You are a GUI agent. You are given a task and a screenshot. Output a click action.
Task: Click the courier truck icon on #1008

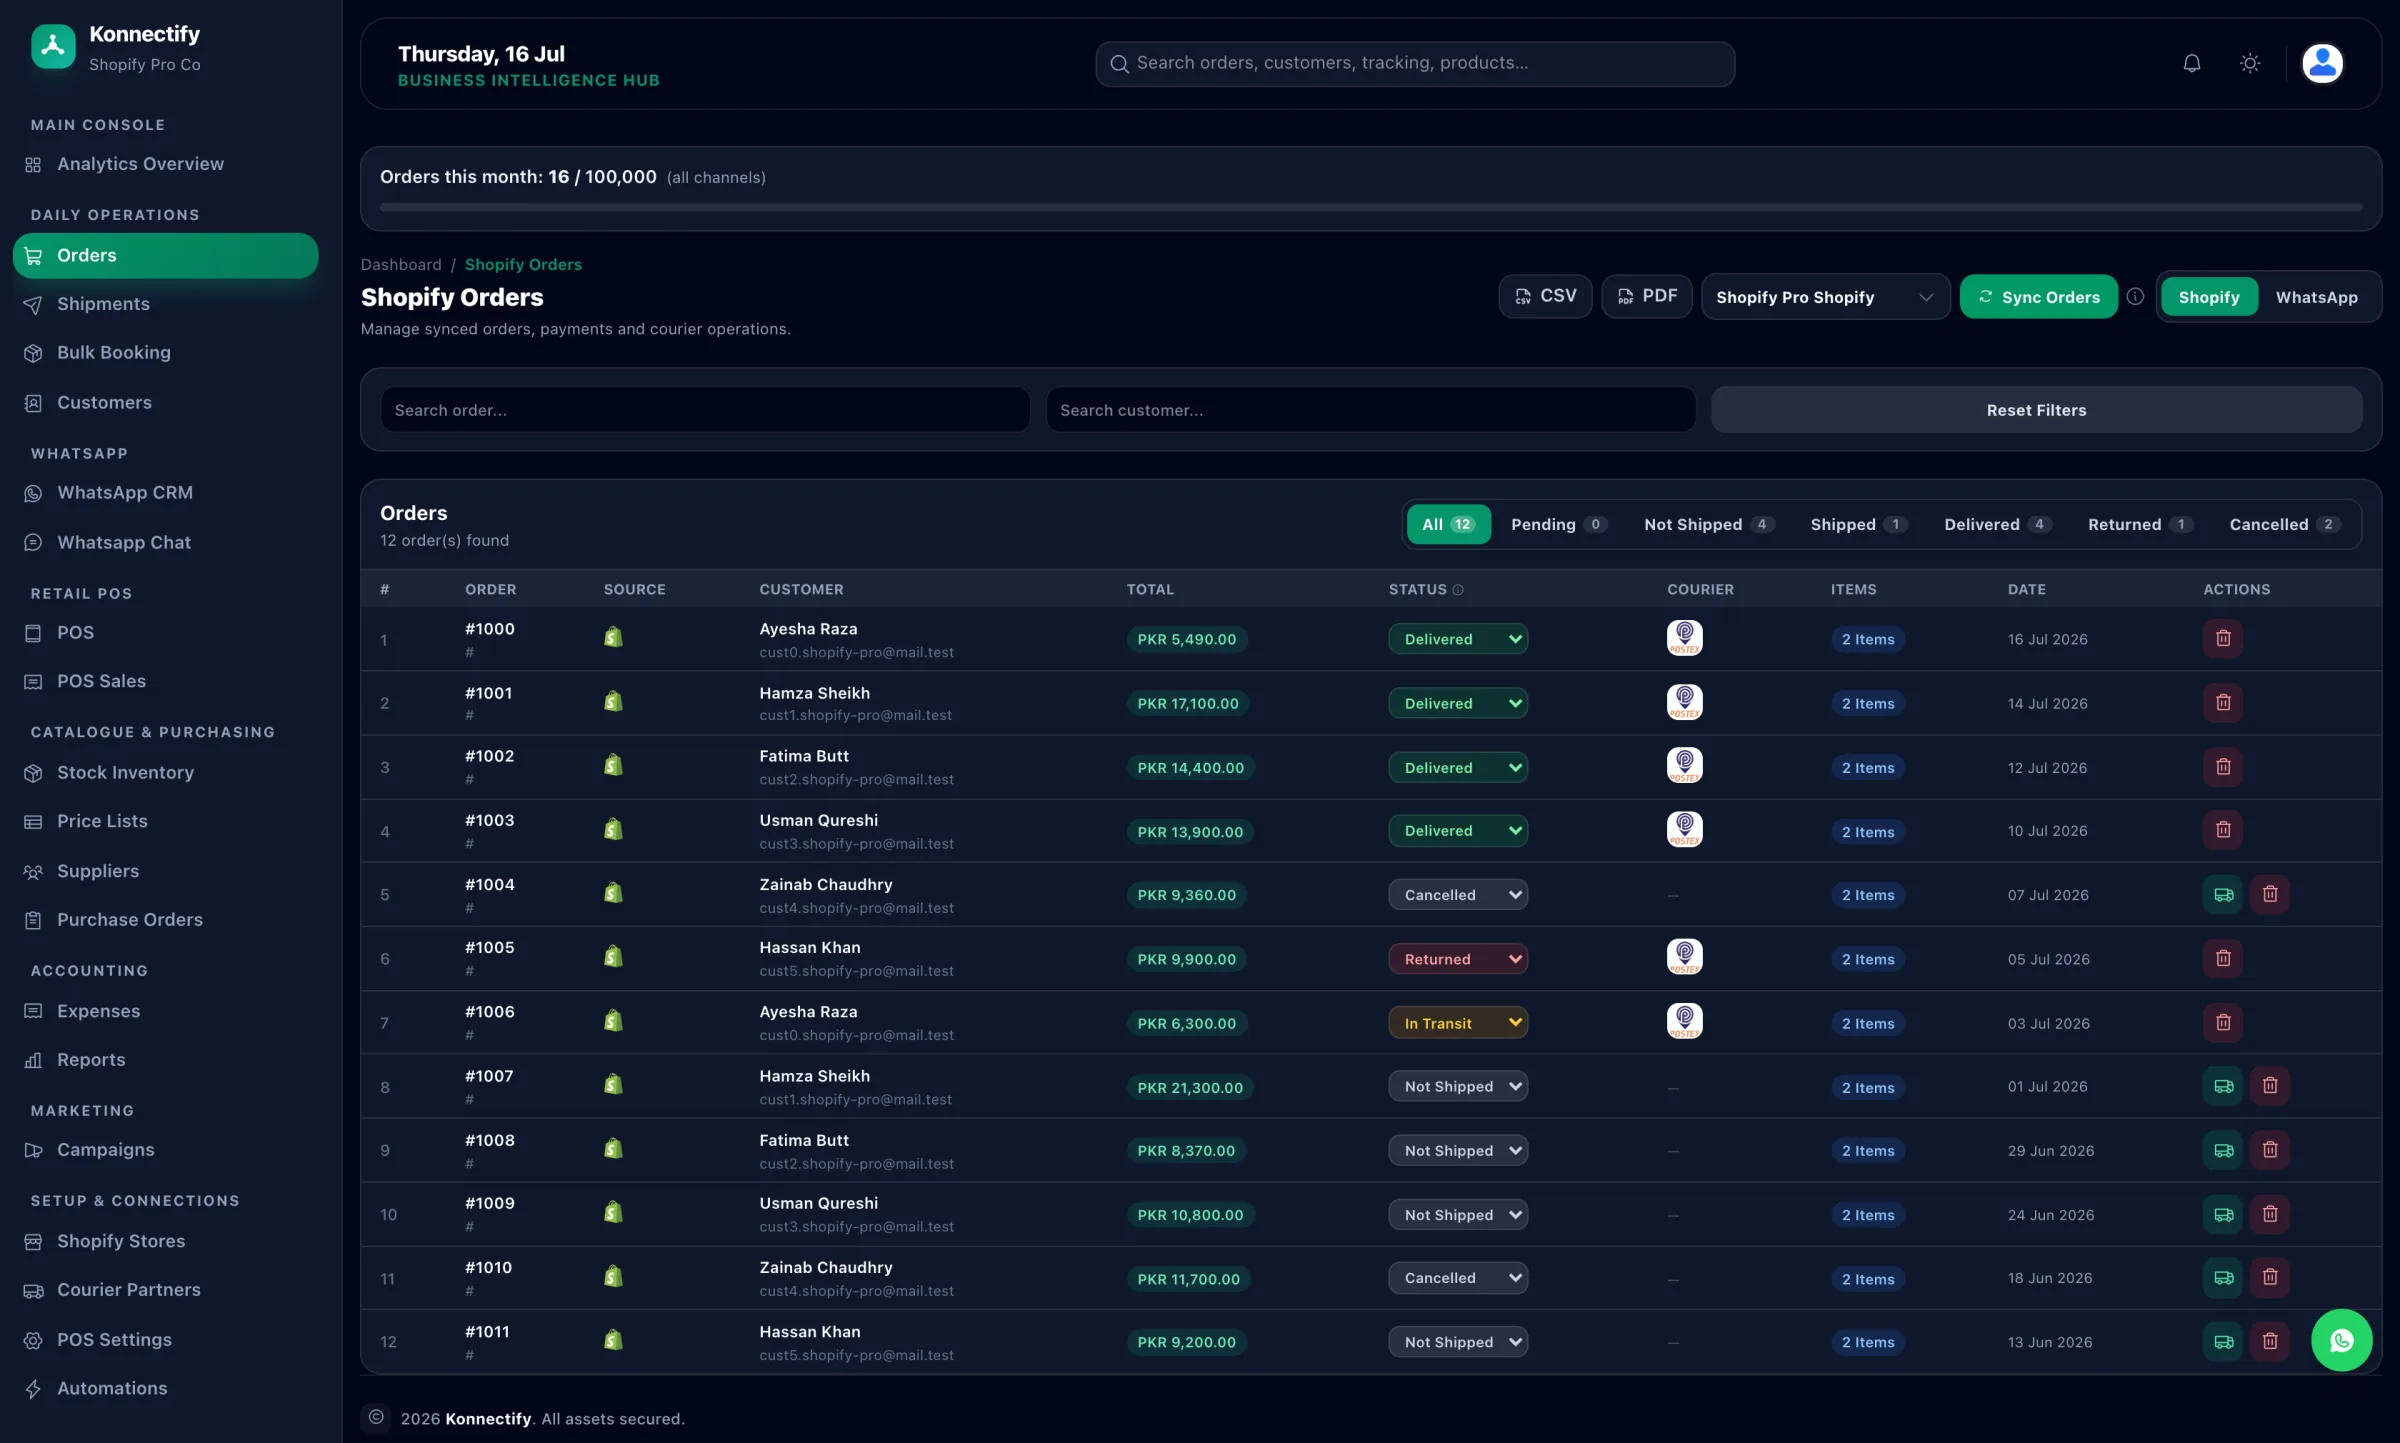(x=2223, y=1150)
